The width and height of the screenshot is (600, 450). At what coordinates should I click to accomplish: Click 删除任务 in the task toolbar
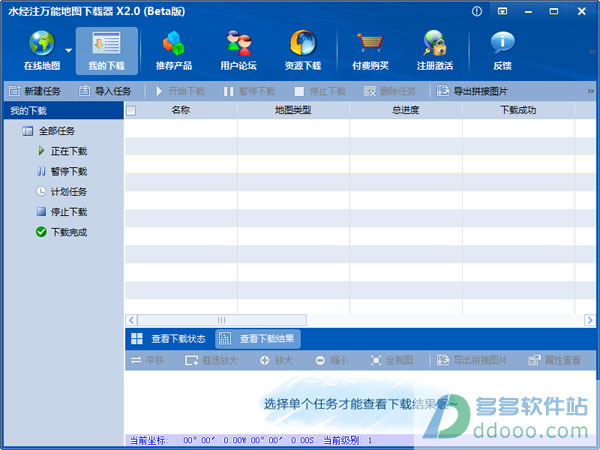[390, 91]
